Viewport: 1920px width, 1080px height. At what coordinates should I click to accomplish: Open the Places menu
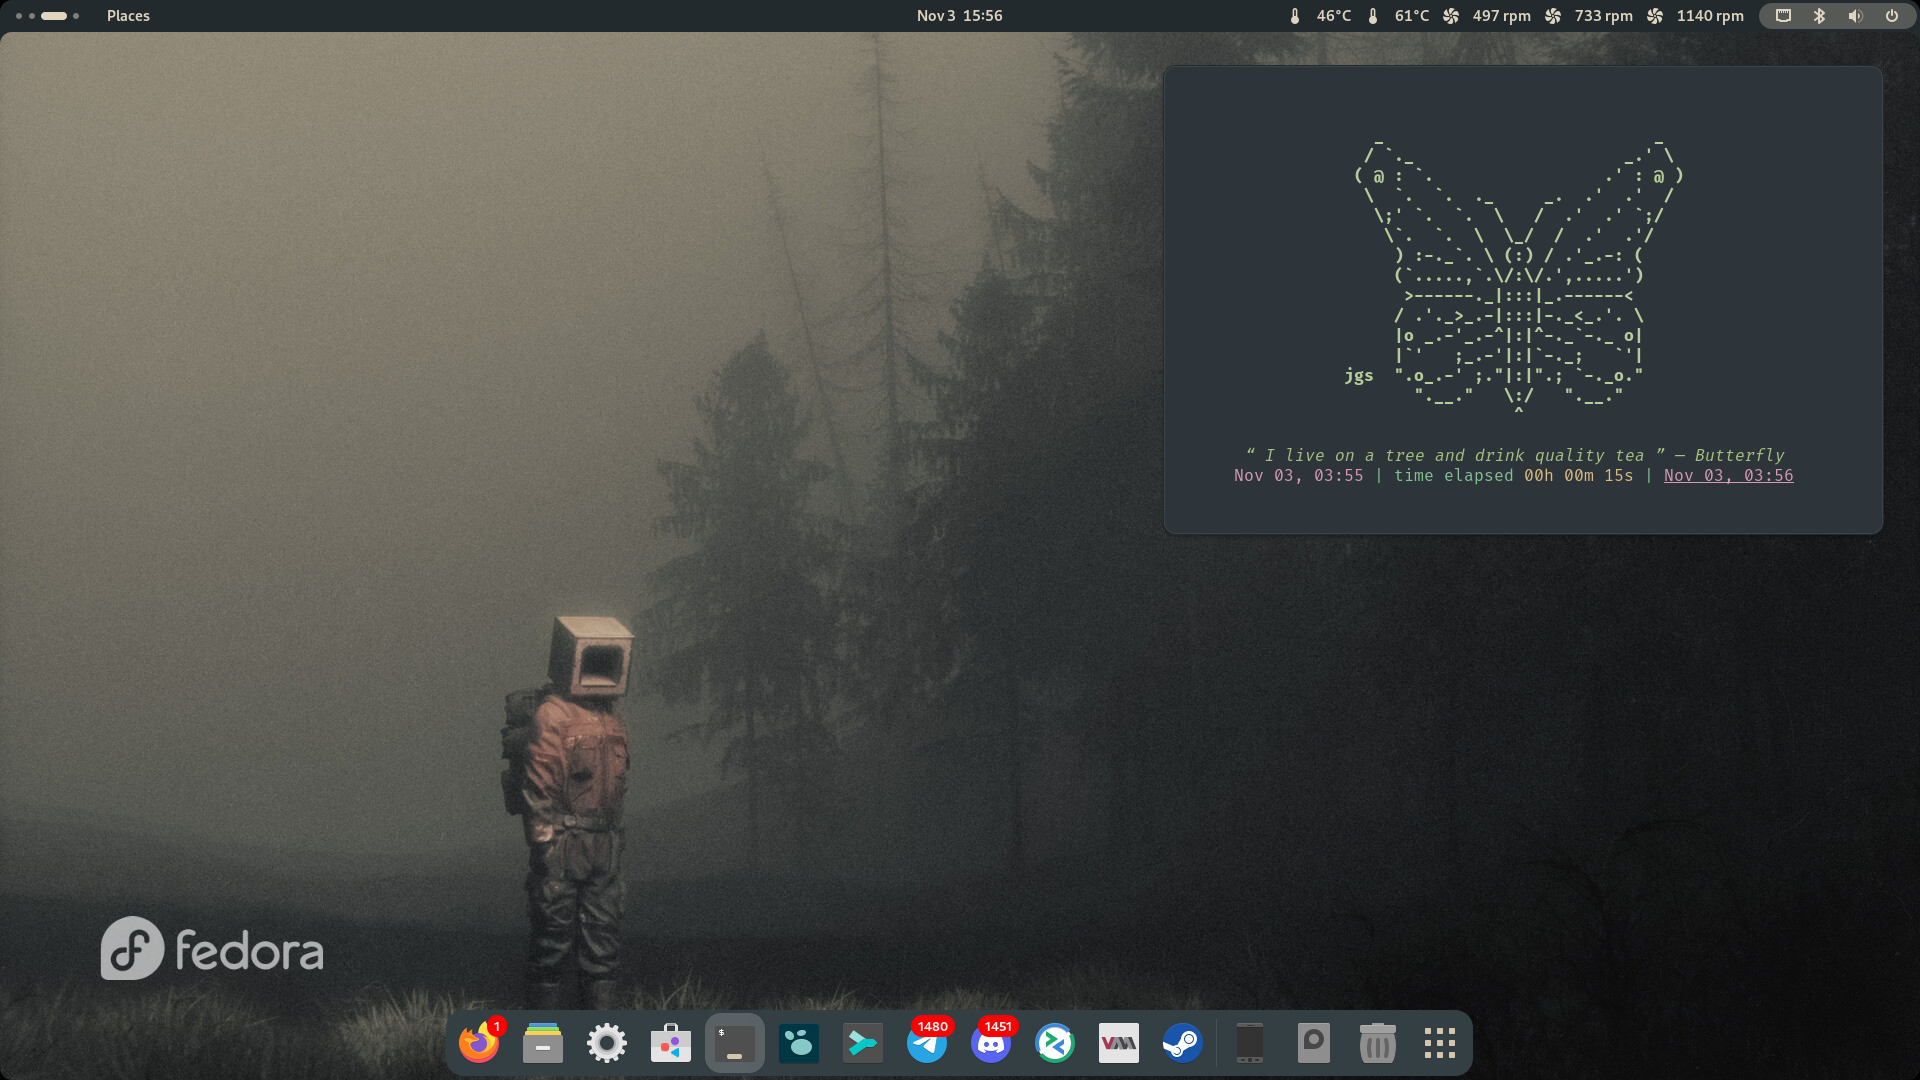[128, 16]
